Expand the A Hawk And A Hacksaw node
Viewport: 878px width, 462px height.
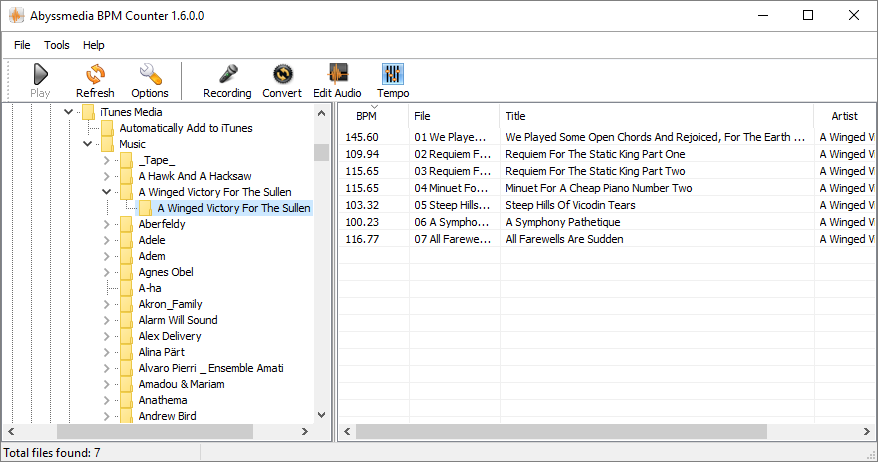coord(106,176)
